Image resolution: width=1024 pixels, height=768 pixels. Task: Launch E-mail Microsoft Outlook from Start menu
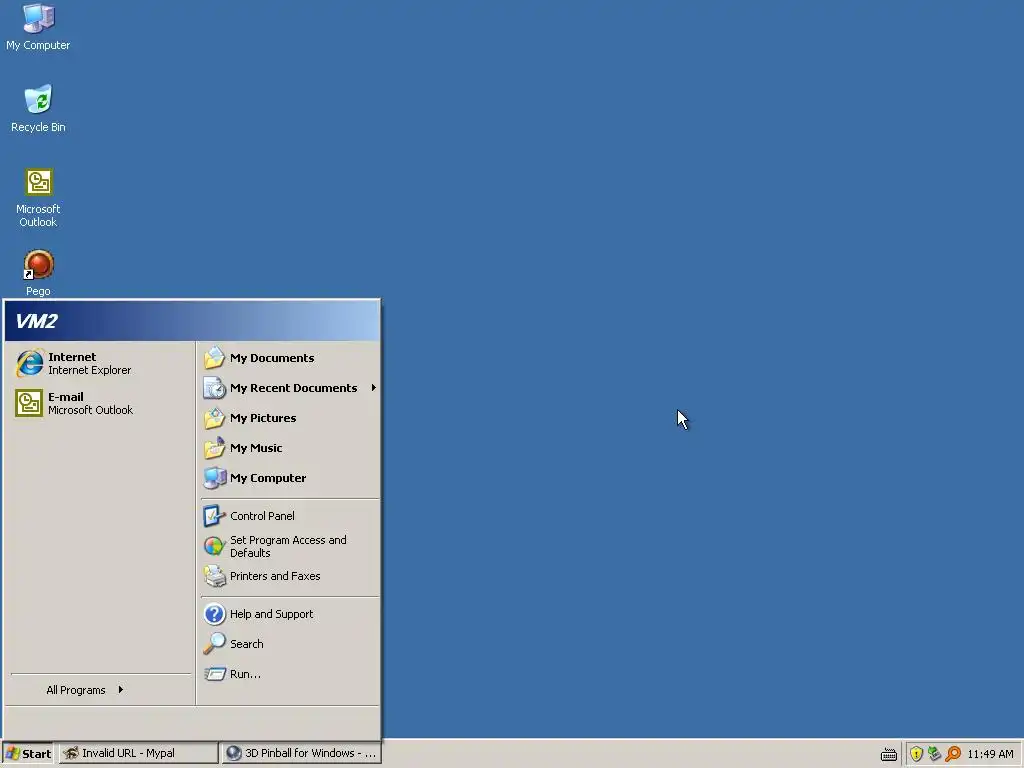tap(101, 404)
